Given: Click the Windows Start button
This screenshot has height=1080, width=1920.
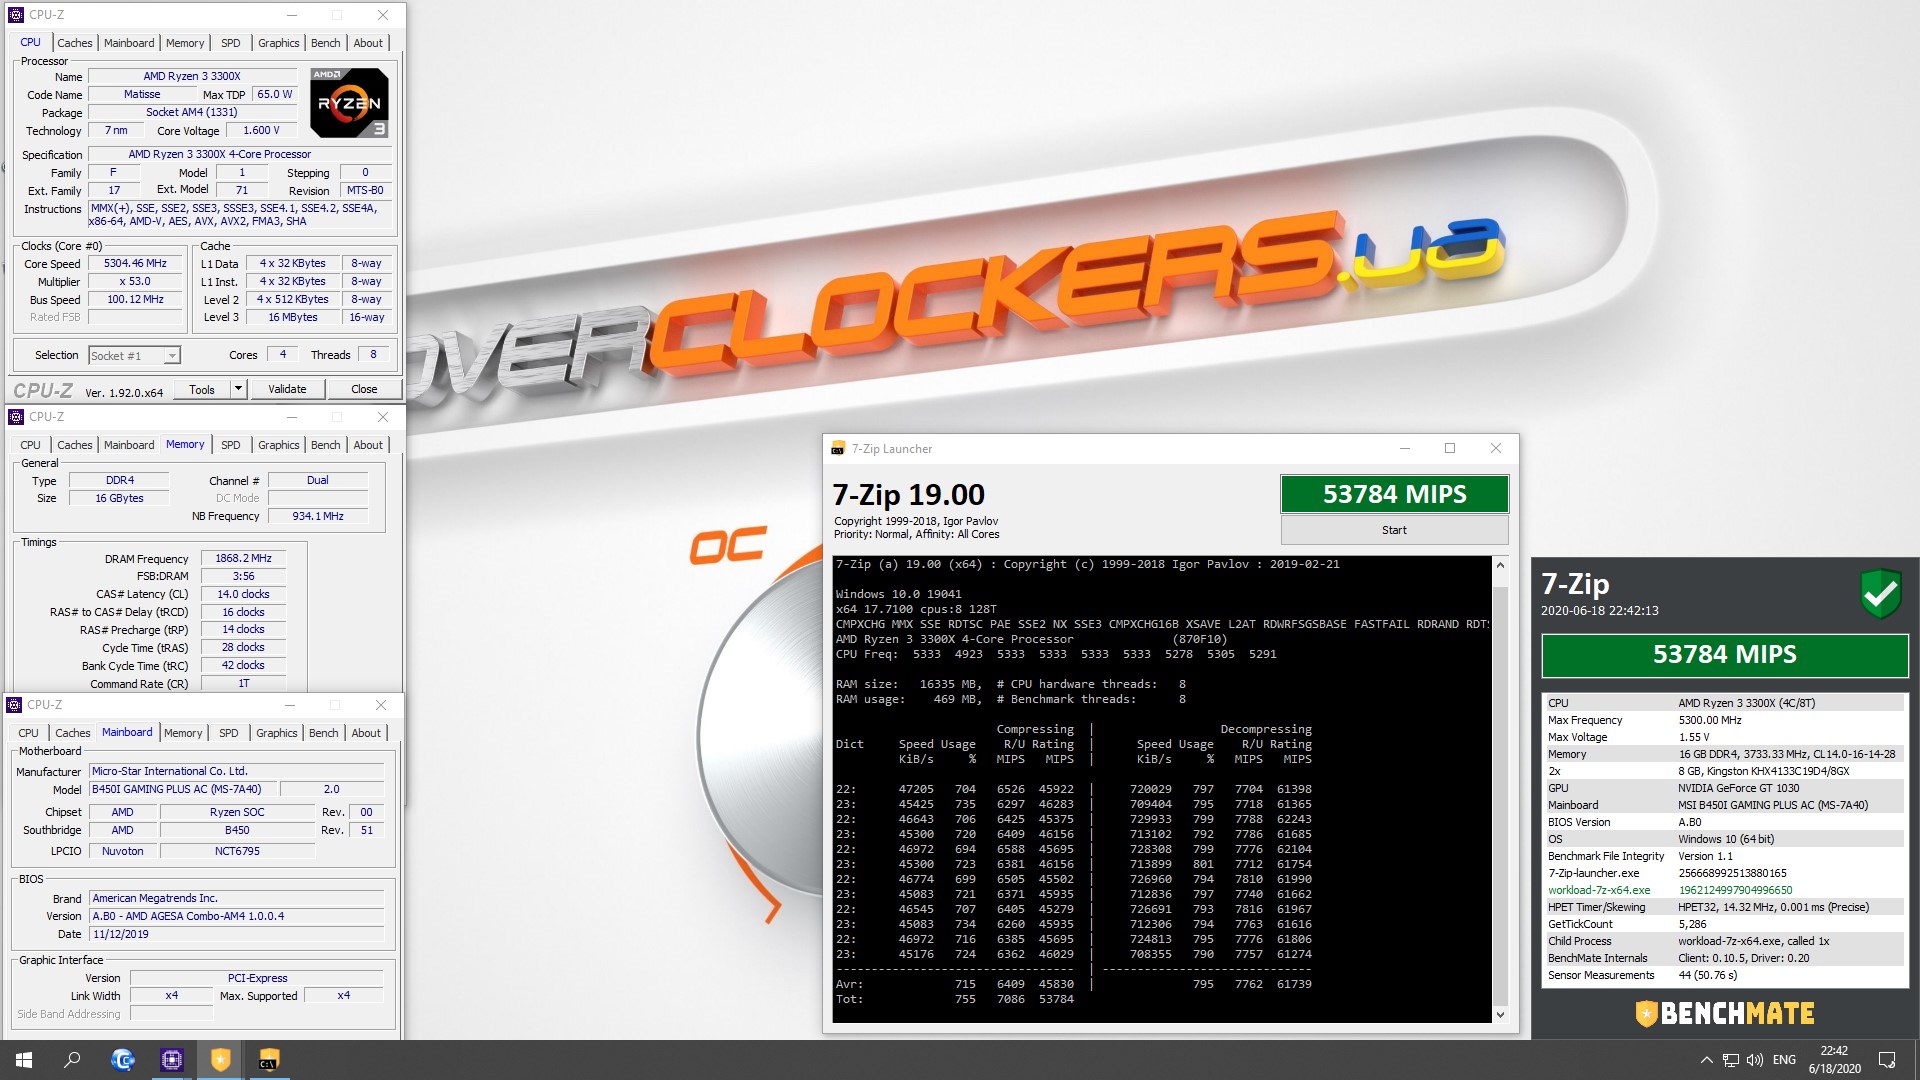Looking at the screenshot, I should (x=24, y=1060).
